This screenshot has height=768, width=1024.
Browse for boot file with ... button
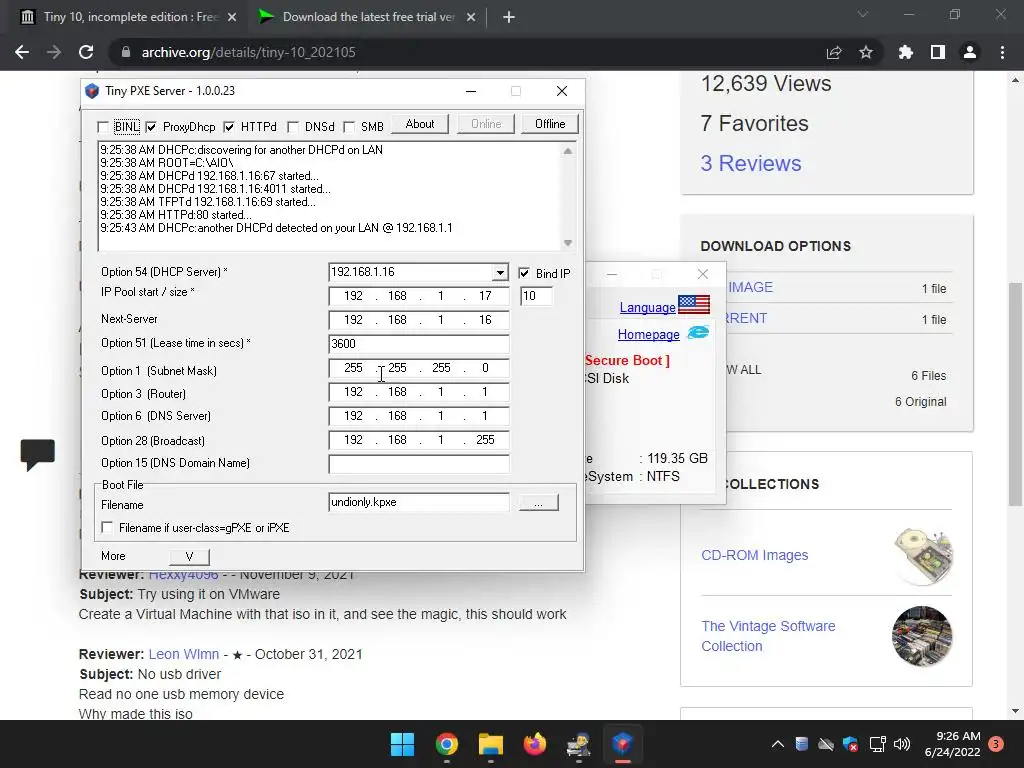(538, 503)
